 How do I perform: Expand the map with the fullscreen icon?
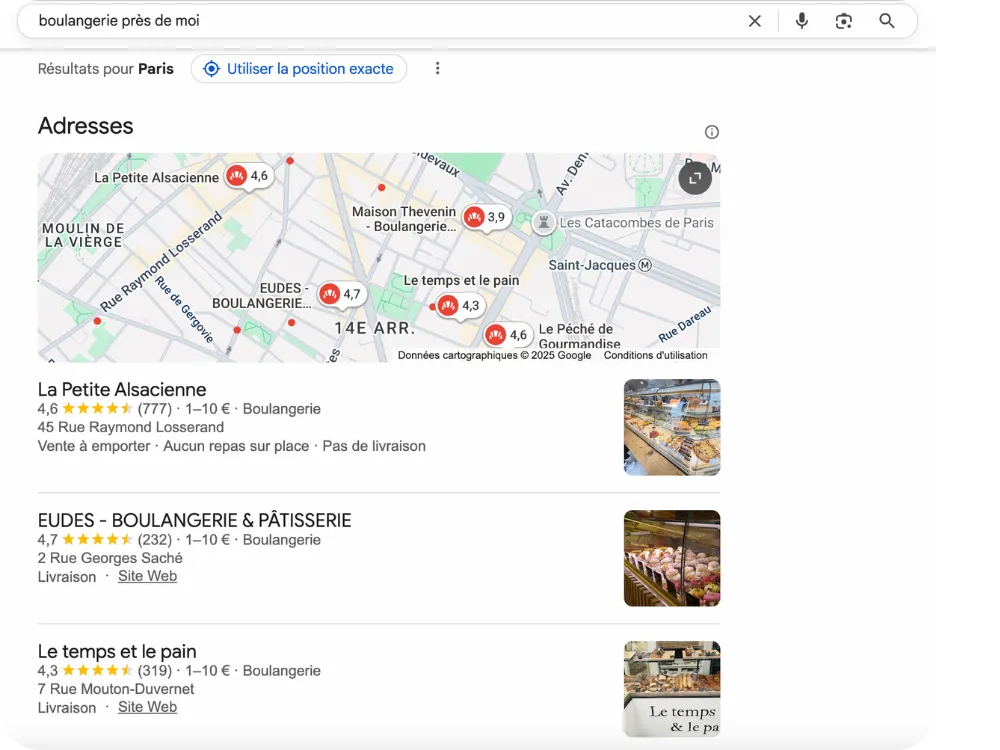pos(695,178)
